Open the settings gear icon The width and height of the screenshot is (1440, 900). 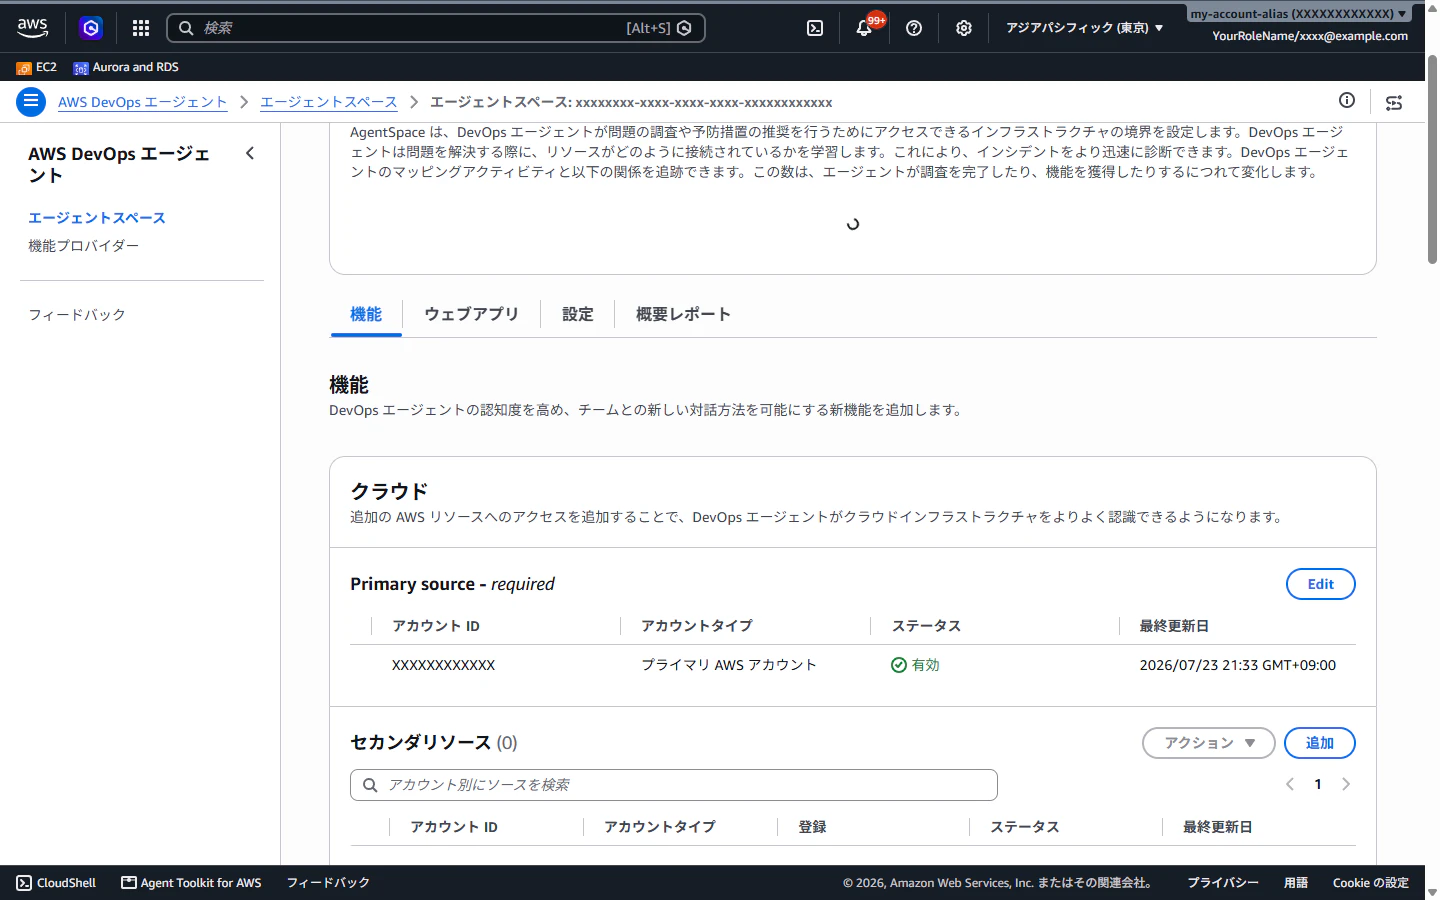964,28
